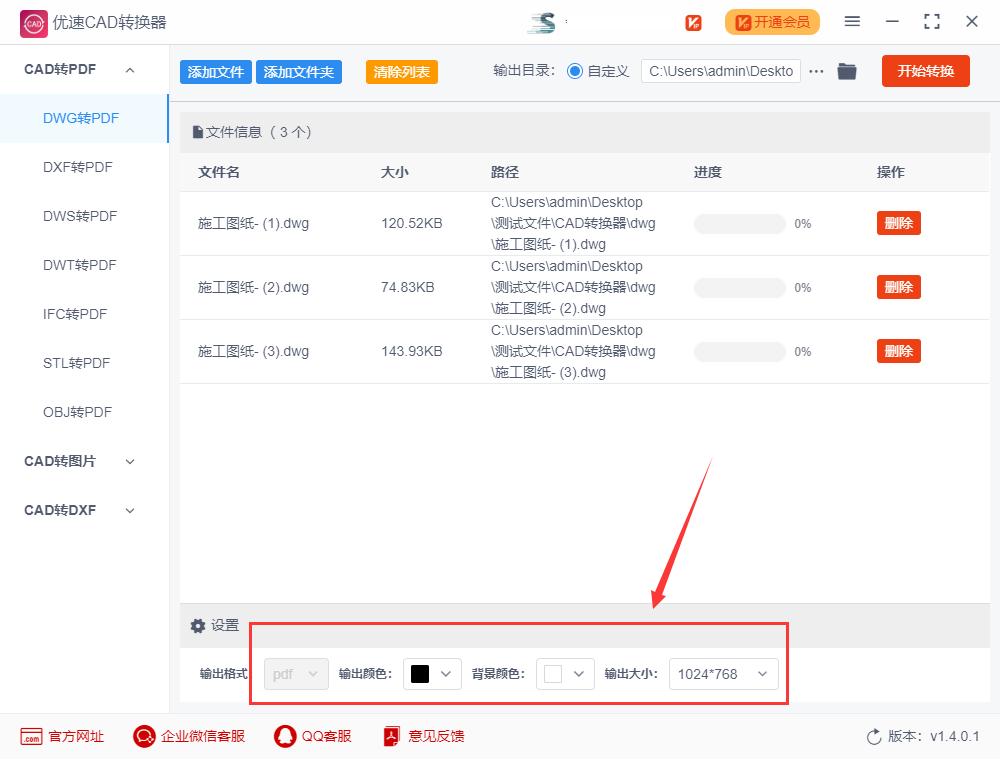Click the 开始转换 start conversion button
The height and width of the screenshot is (760, 1000).
tap(925, 71)
